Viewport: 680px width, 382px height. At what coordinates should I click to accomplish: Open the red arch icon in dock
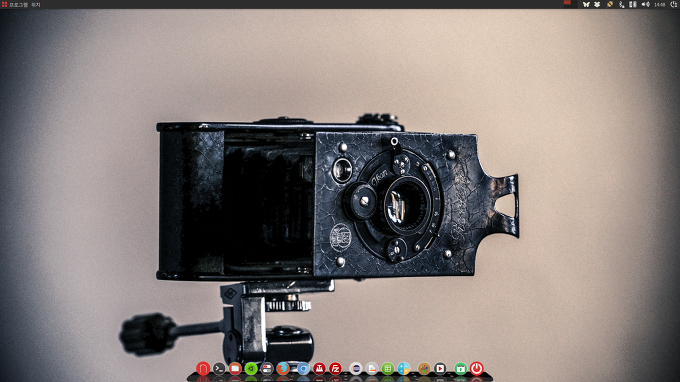coord(203,369)
